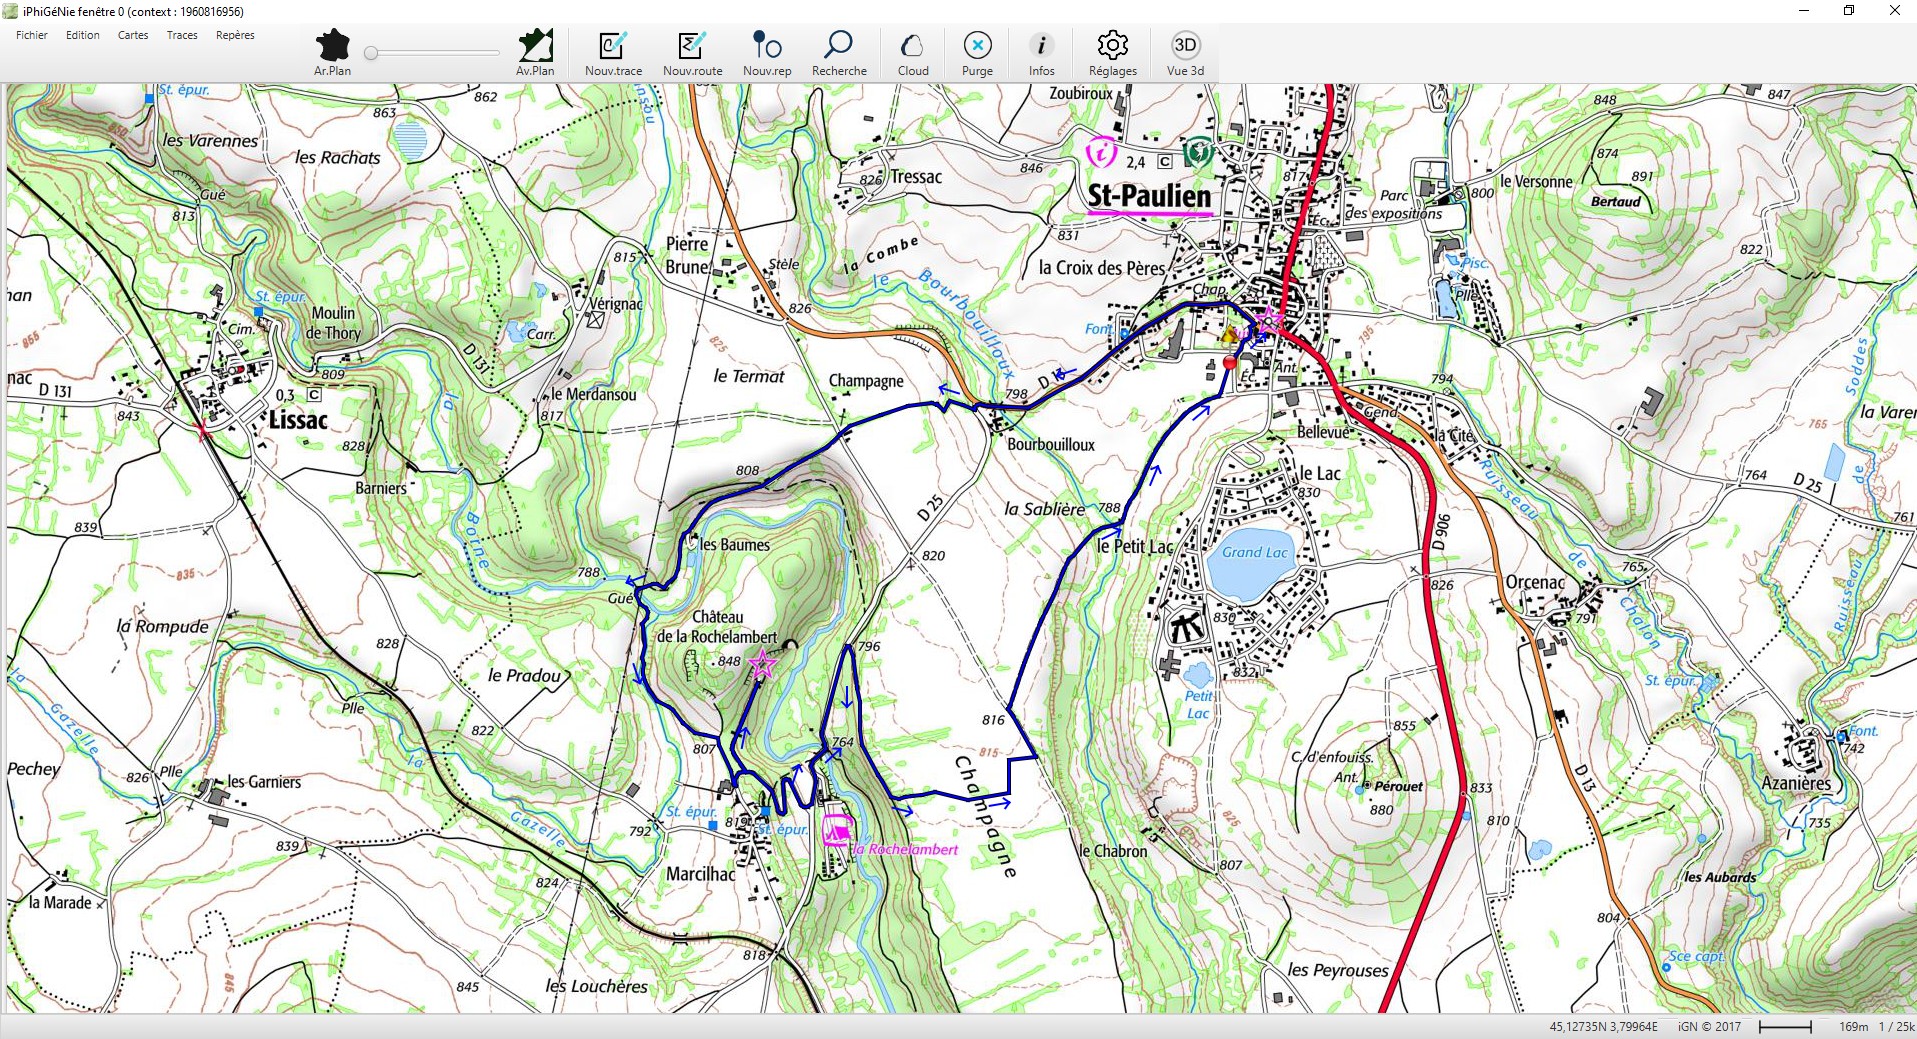The image size is (1917, 1039).
Task: Click the map layer opacity slider
Action: (x=432, y=53)
